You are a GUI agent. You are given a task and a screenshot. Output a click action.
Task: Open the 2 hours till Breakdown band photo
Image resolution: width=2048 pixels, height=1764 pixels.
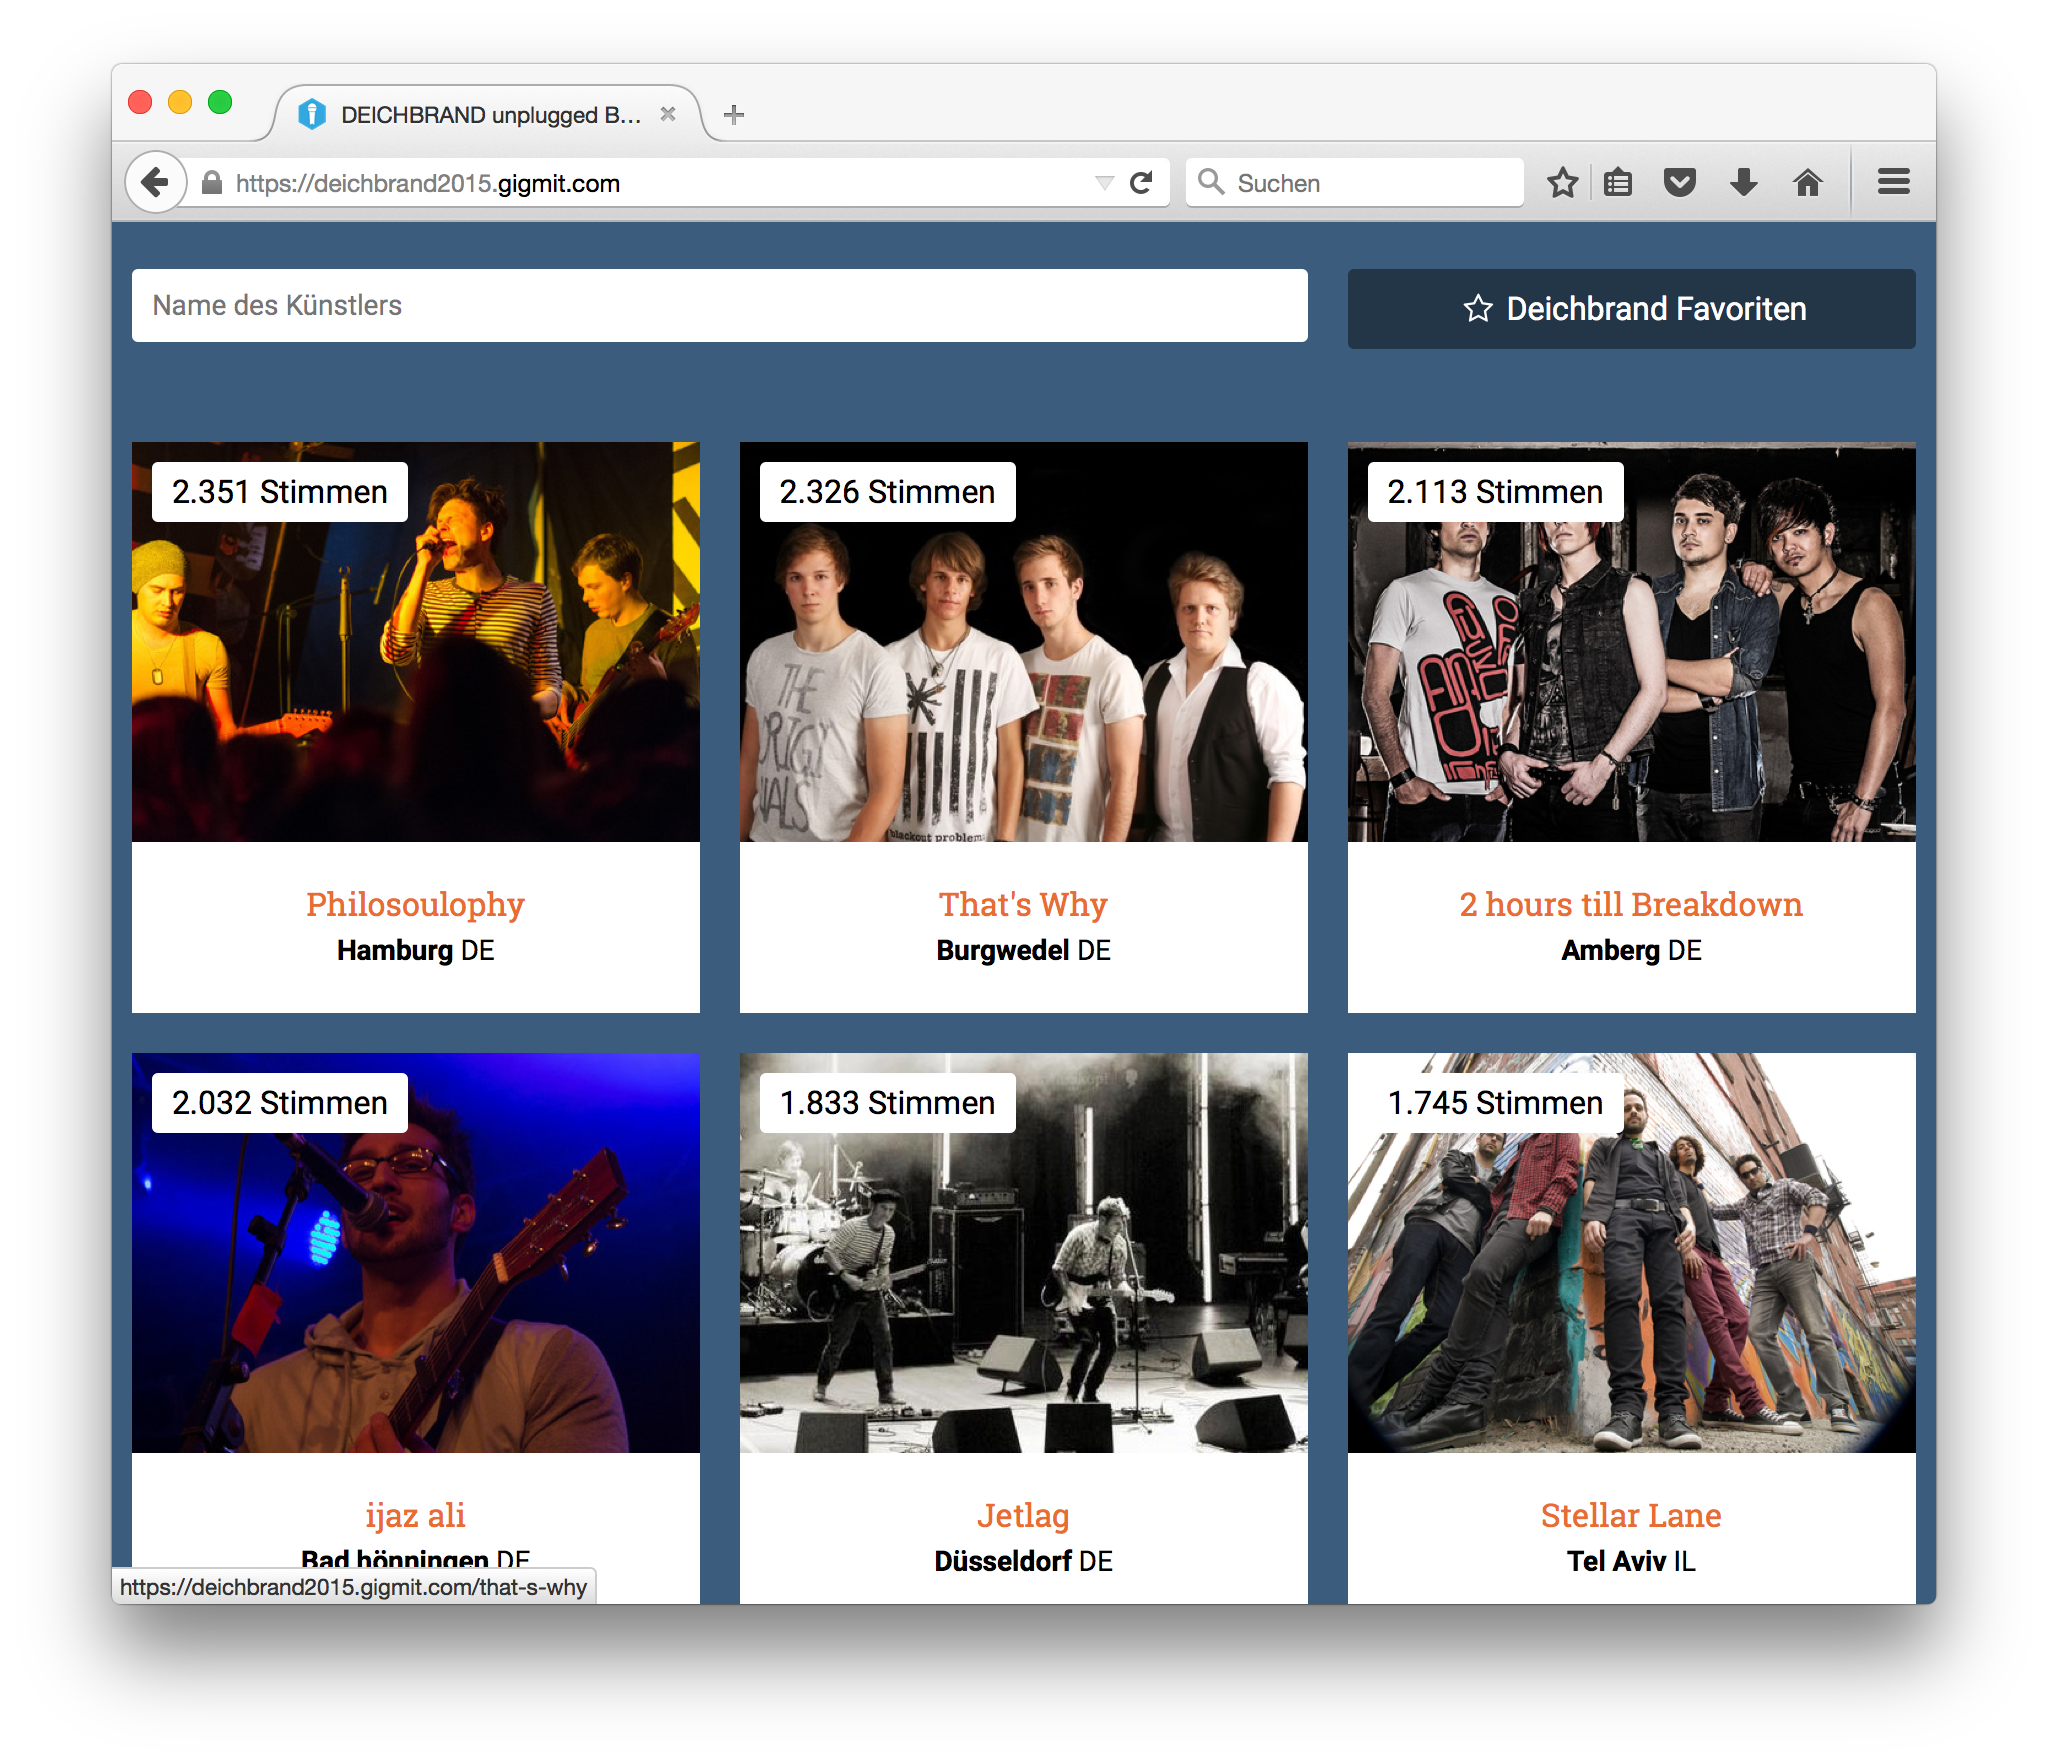[x=1632, y=642]
